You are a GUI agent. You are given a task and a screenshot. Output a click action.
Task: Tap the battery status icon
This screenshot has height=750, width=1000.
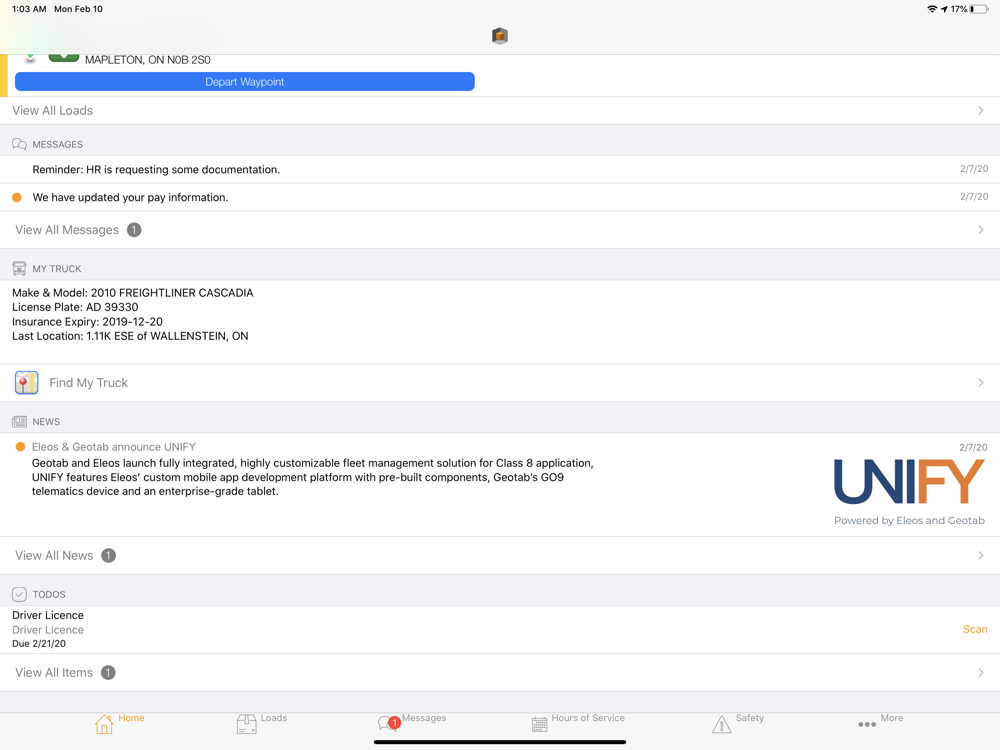[980, 9]
